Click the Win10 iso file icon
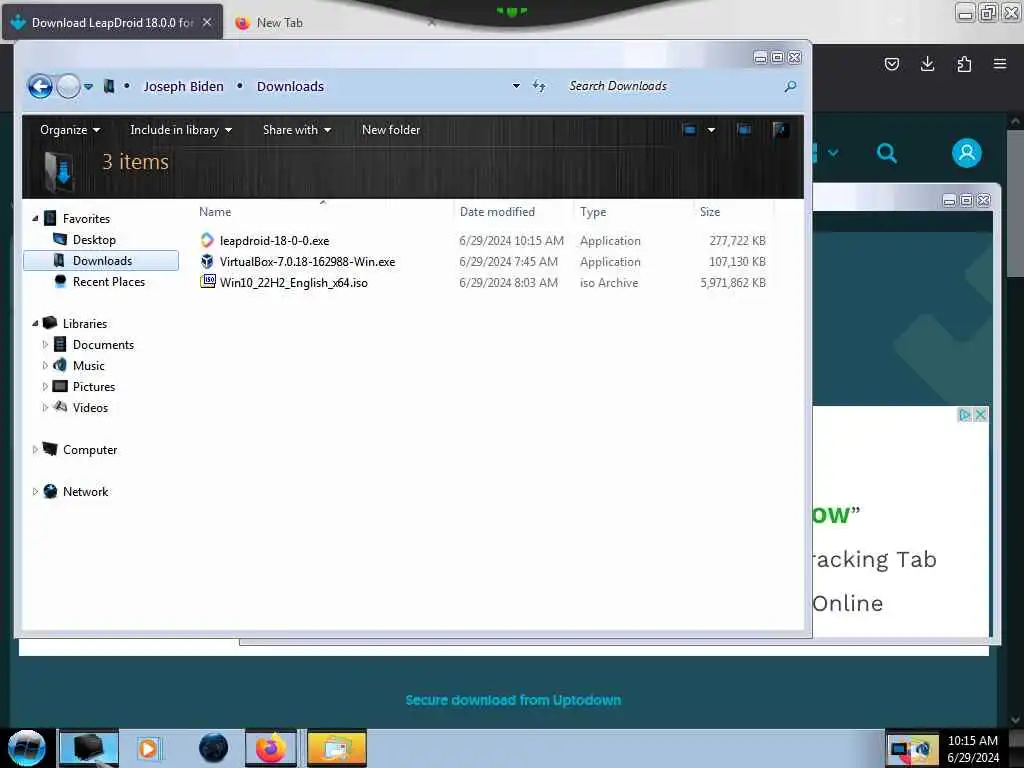Screen dimensions: 1024x768 tap(208, 281)
